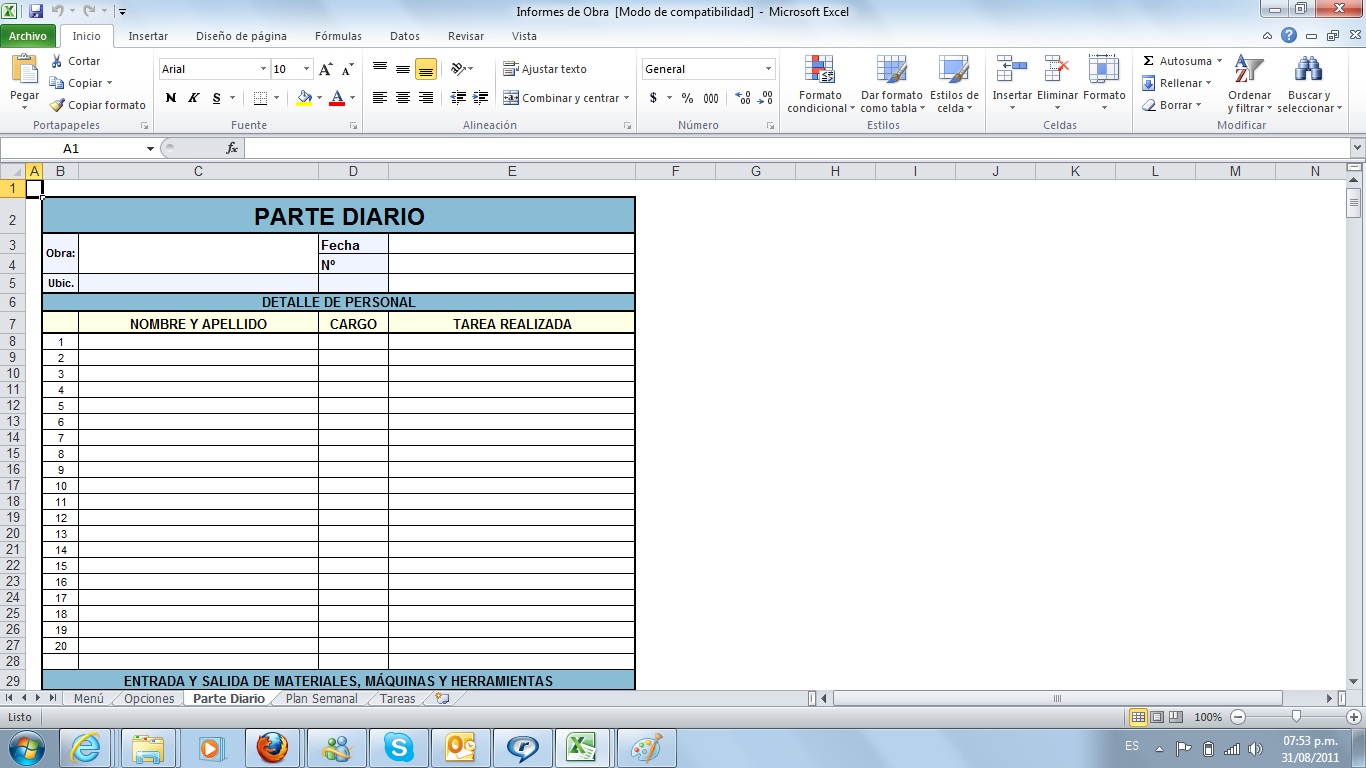Decrease decimal places
The height and width of the screenshot is (768, 1366).
[x=766, y=98]
